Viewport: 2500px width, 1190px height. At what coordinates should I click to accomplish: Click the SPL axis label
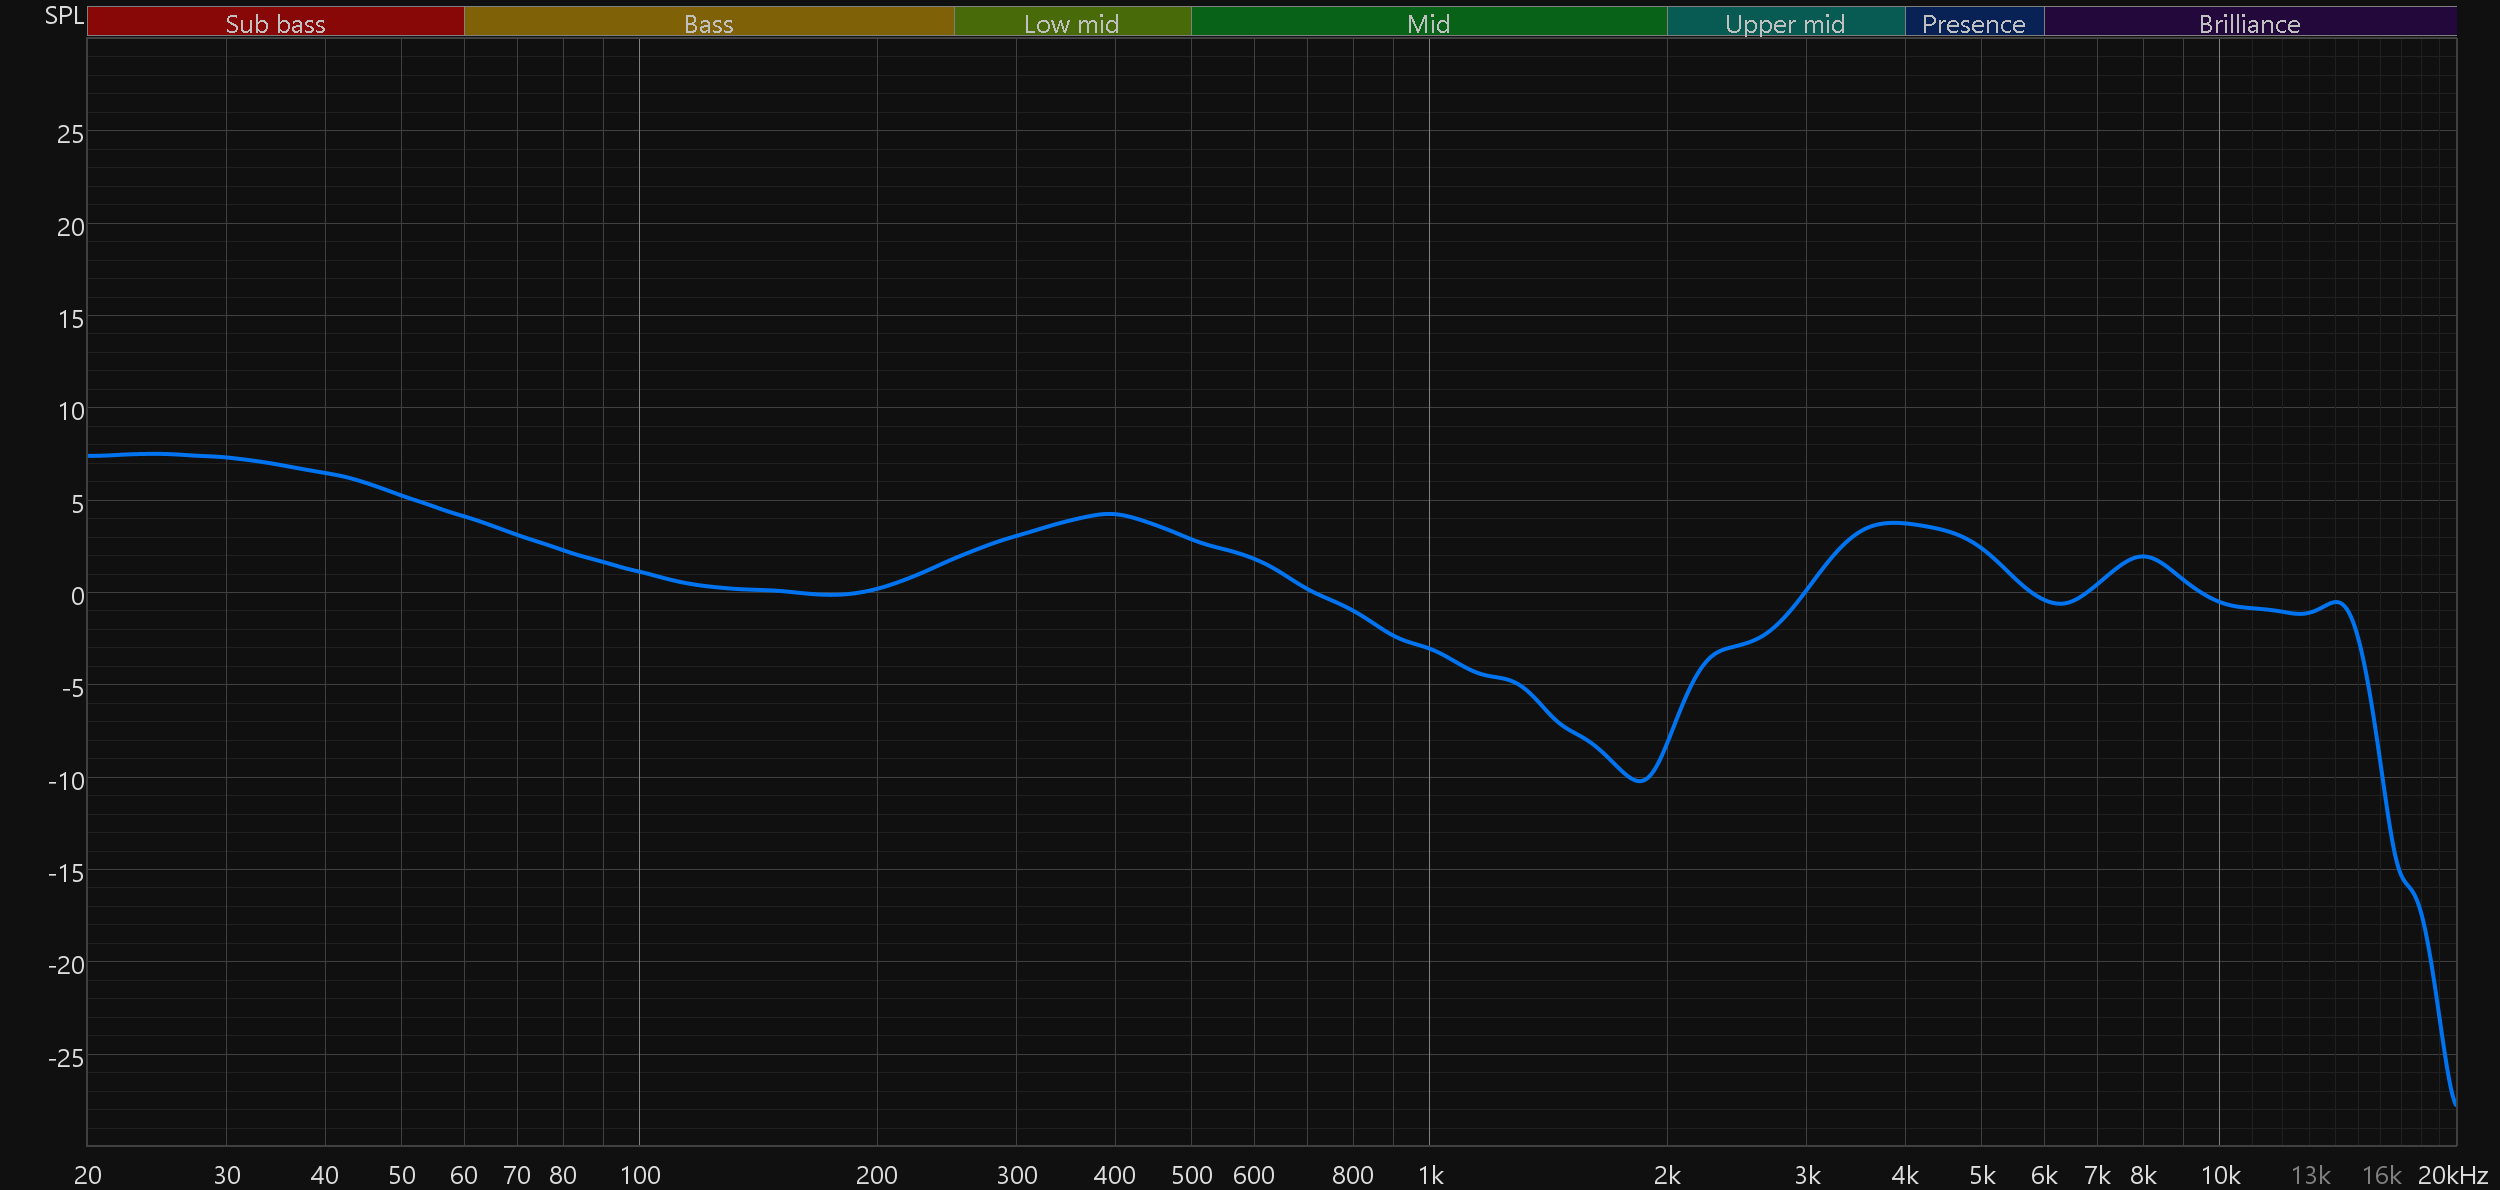(x=64, y=16)
